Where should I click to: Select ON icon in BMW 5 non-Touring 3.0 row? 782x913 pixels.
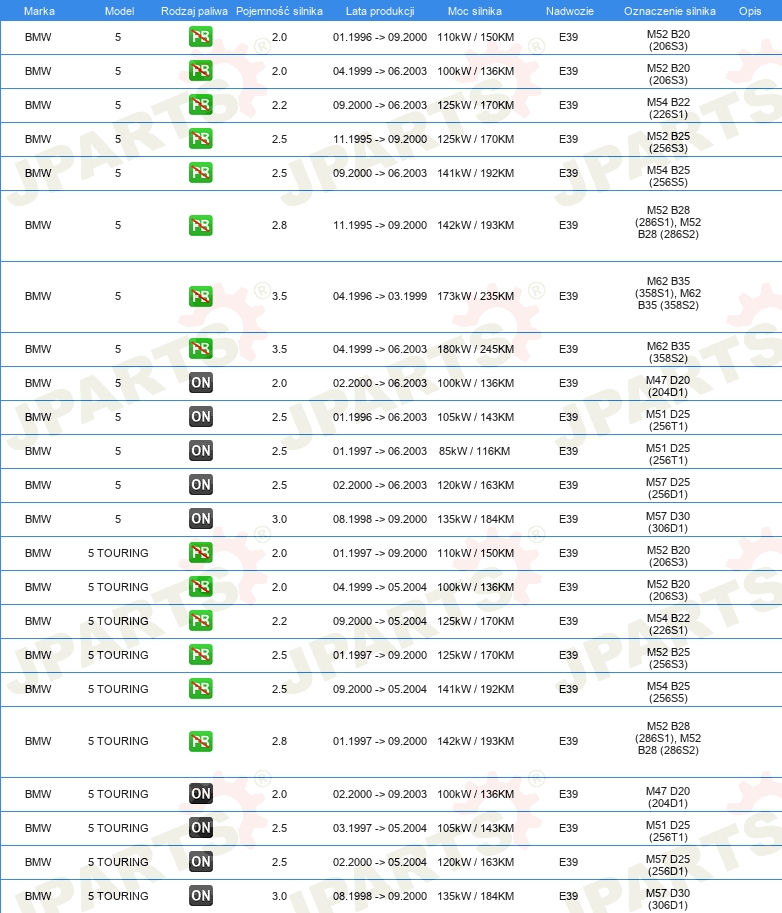(200, 519)
